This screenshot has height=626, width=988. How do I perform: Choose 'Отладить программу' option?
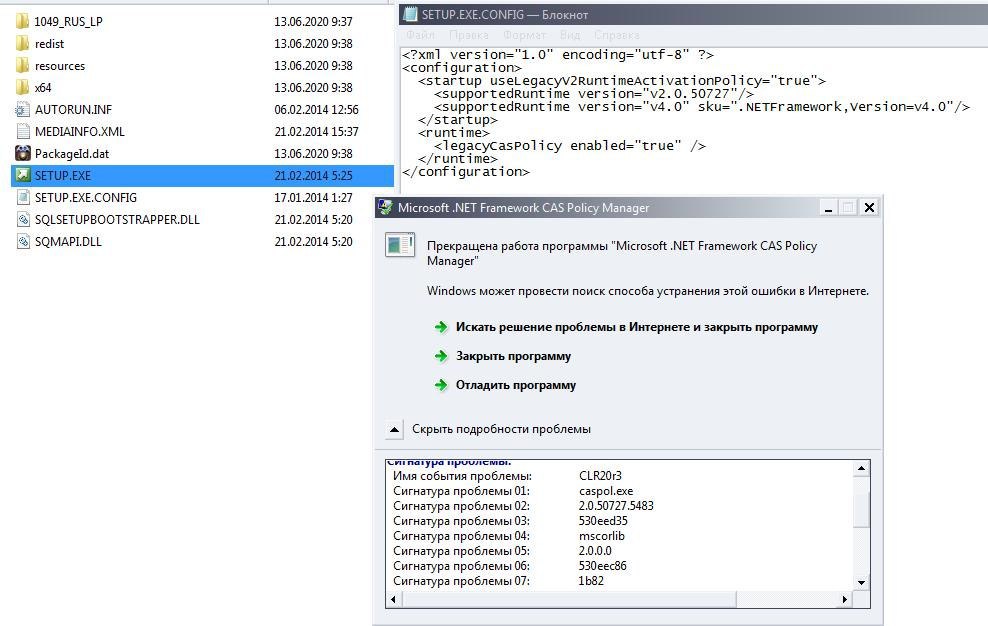[x=515, y=385]
